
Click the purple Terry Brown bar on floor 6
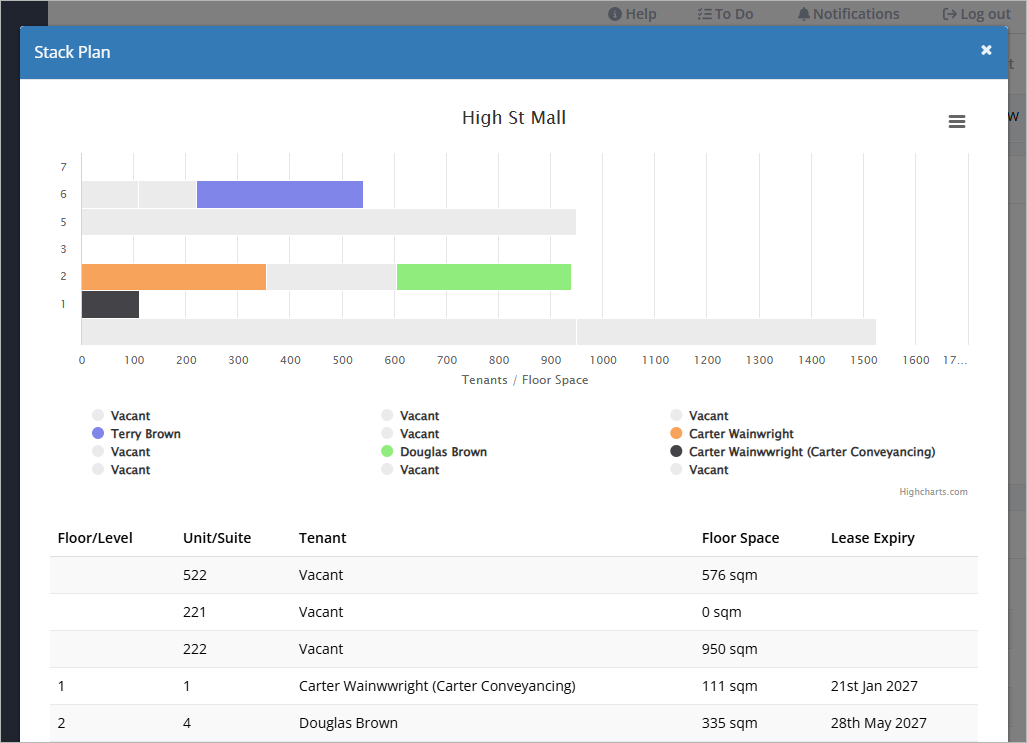click(280, 195)
